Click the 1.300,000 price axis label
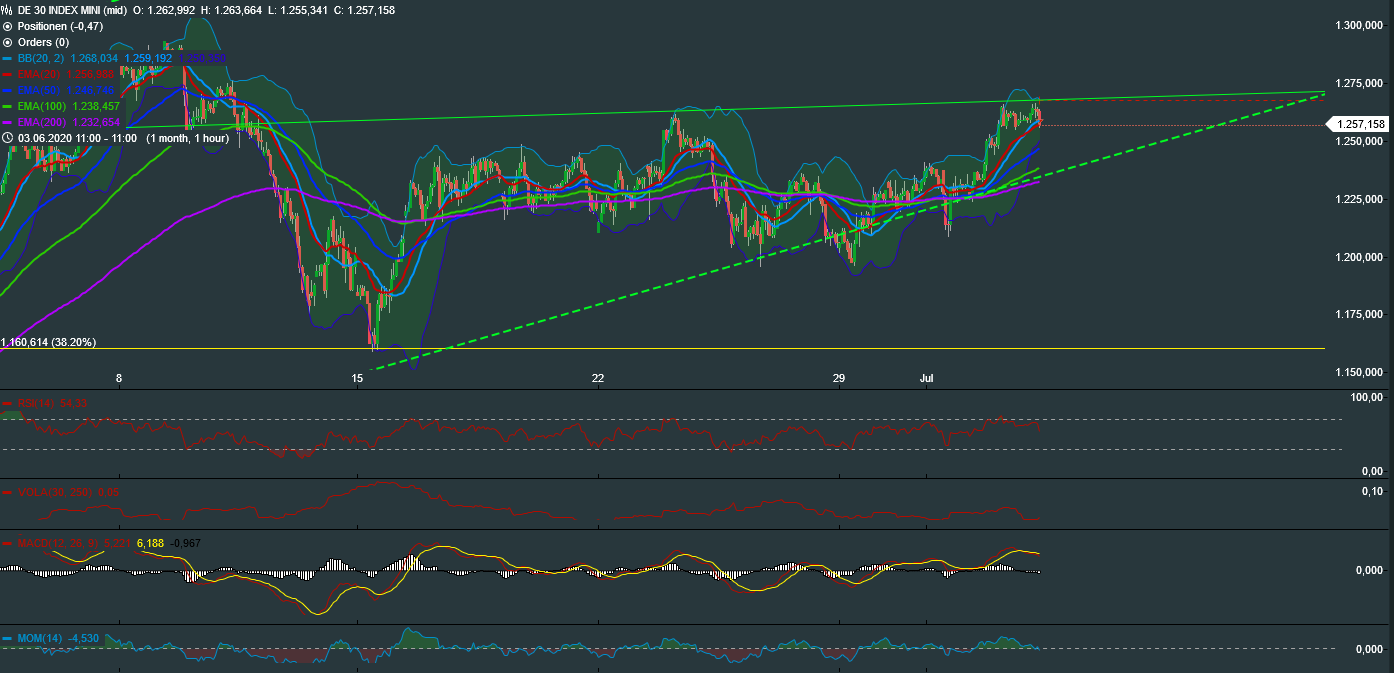 pos(1358,25)
